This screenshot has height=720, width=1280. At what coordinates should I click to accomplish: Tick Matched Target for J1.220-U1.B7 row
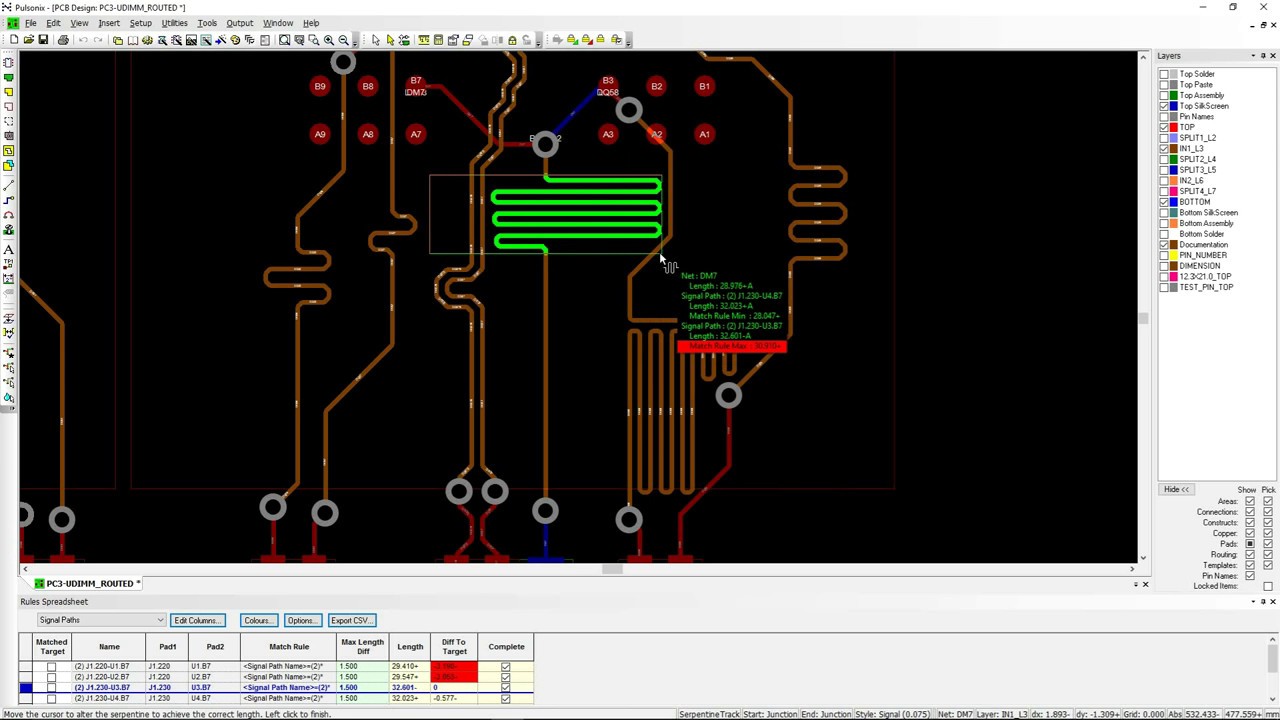(51, 666)
